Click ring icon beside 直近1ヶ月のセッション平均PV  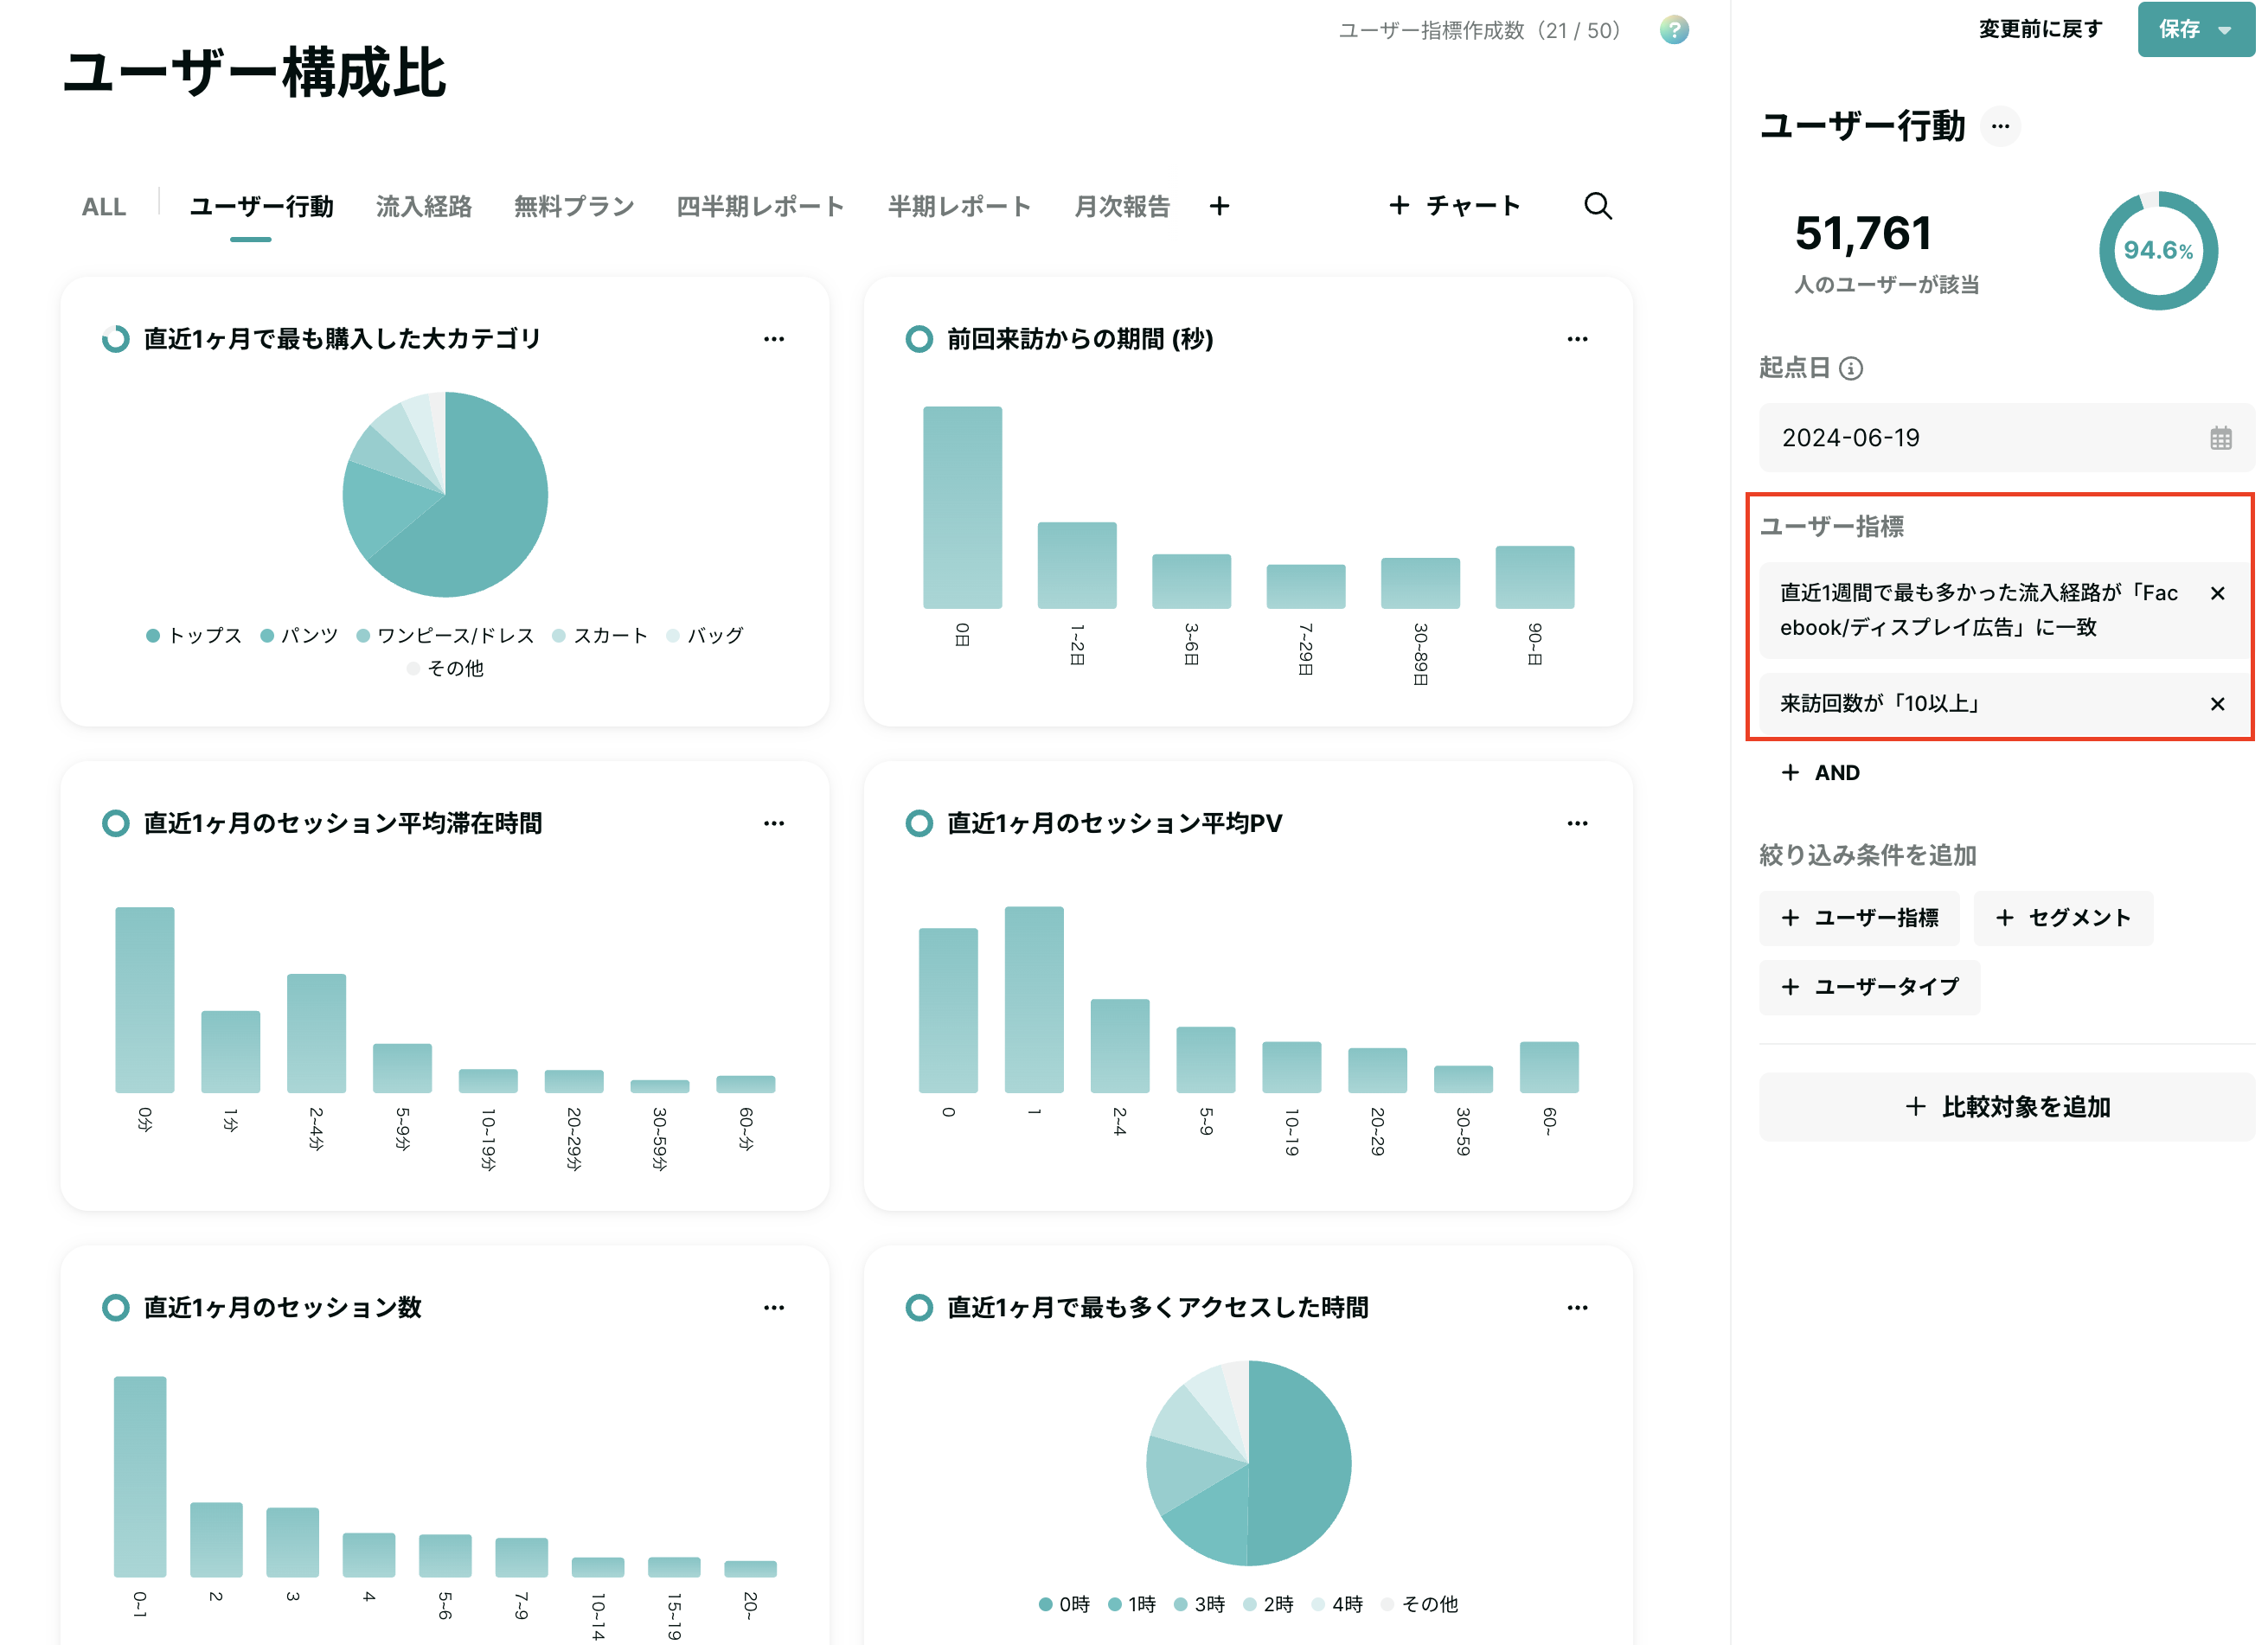point(918,823)
